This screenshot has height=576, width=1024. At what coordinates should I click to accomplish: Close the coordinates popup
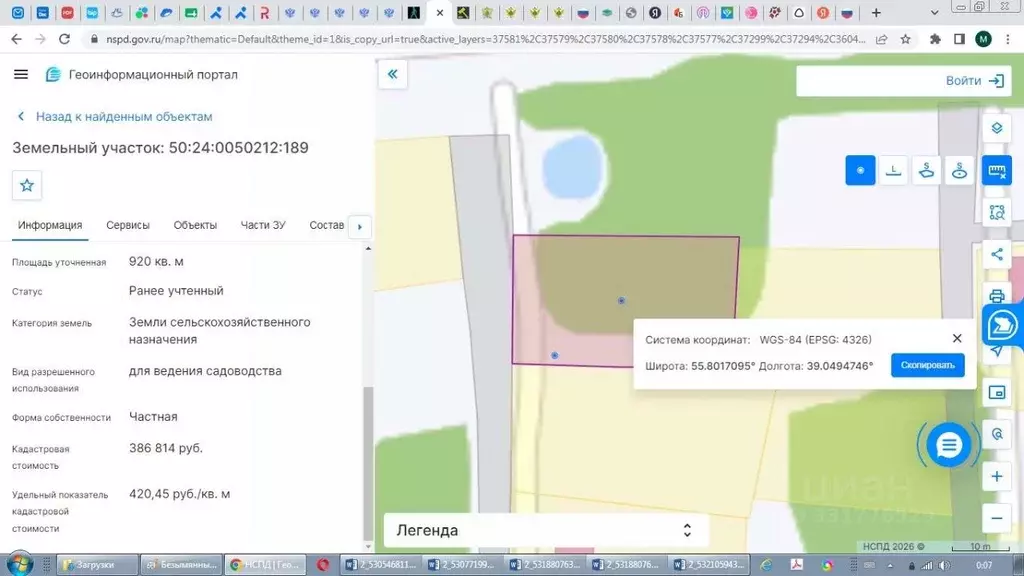click(x=957, y=338)
